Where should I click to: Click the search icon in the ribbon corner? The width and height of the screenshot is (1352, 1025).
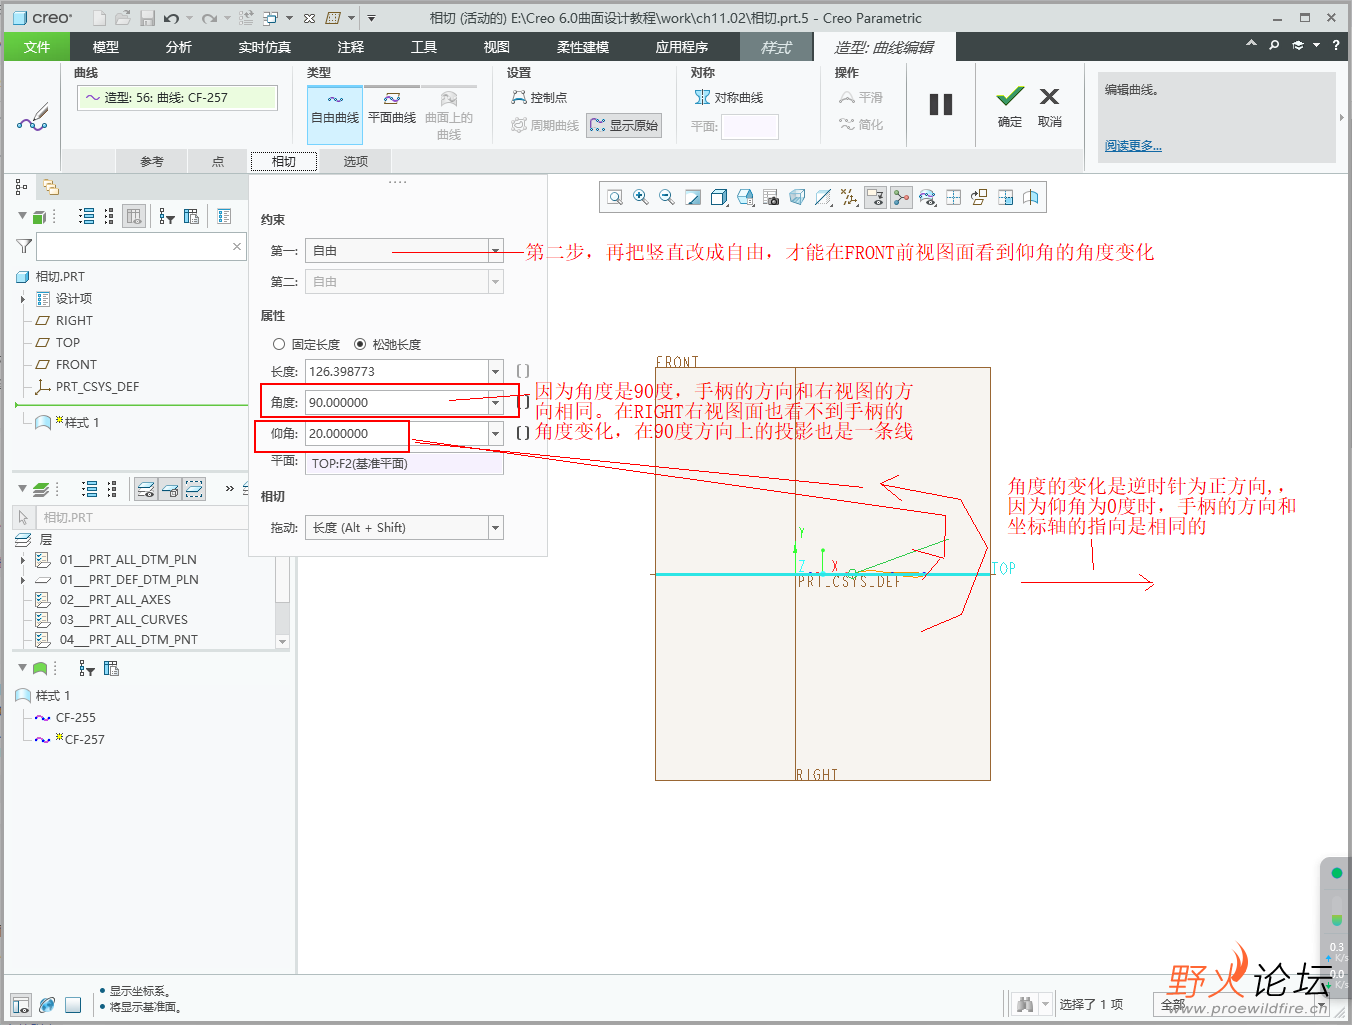(1274, 45)
